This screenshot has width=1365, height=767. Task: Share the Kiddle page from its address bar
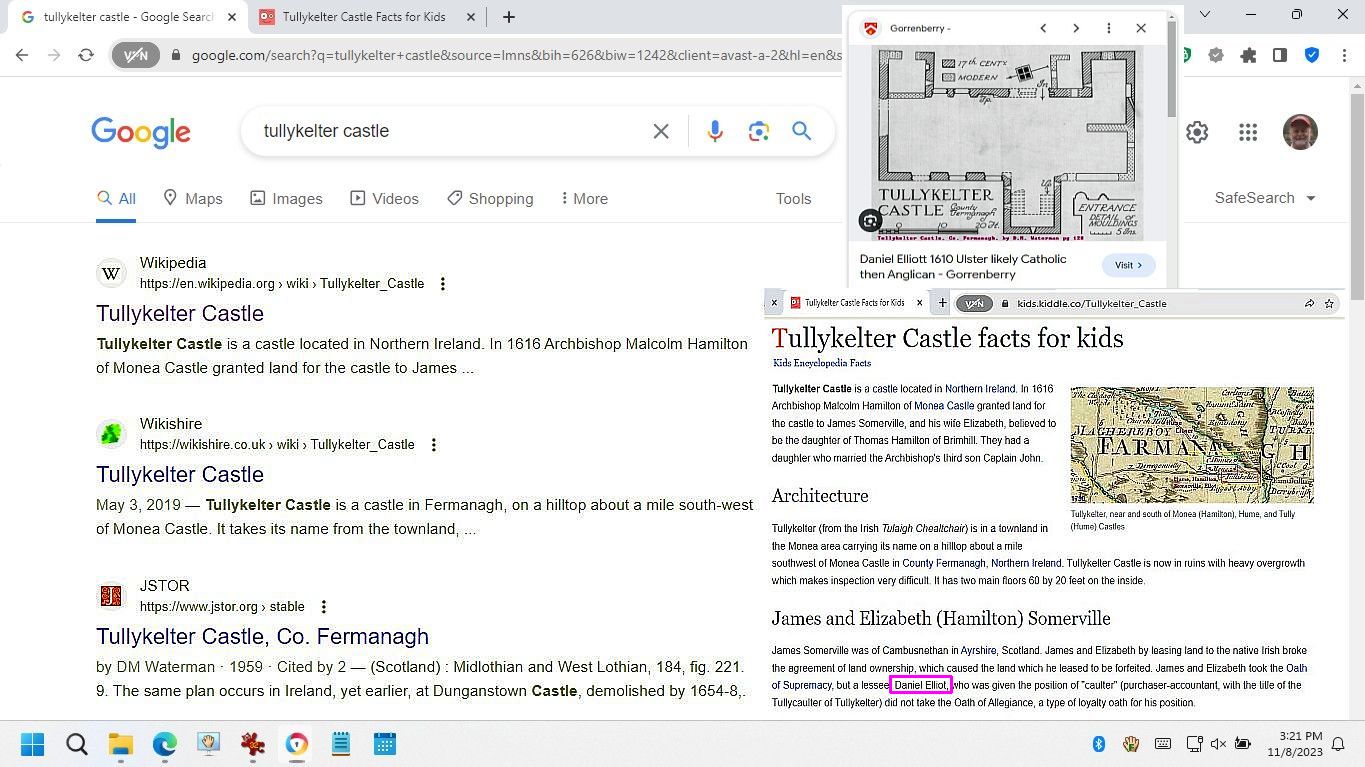[1309, 303]
